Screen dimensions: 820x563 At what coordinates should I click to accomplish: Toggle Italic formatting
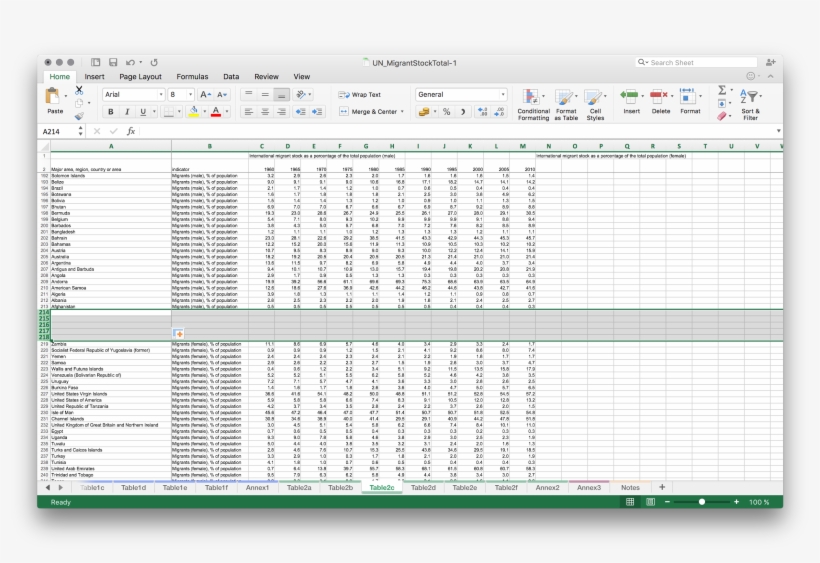[126, 112]
